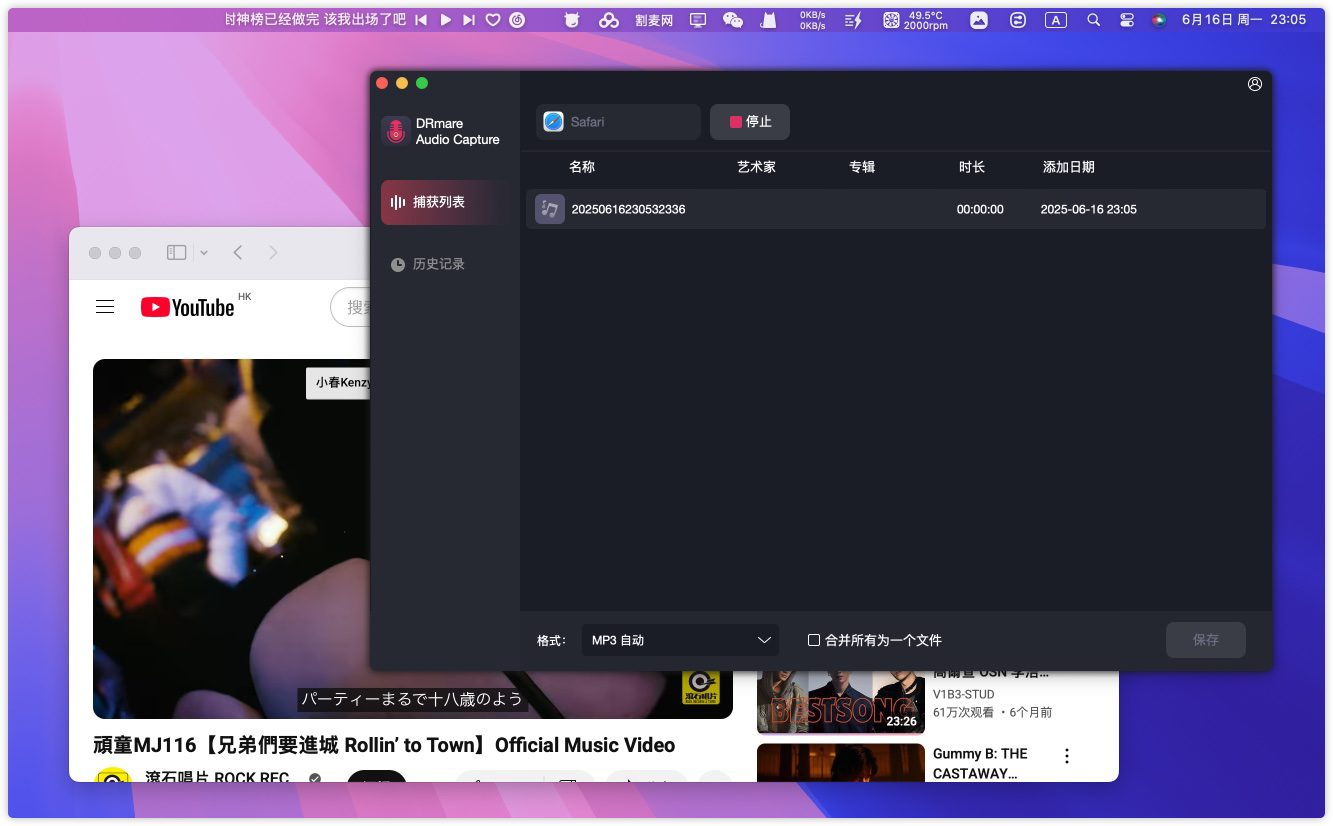The width and height of the screenshot is (1333, 826).
Task: Enable merge all into one file checkbox
Action: (814, 640)
